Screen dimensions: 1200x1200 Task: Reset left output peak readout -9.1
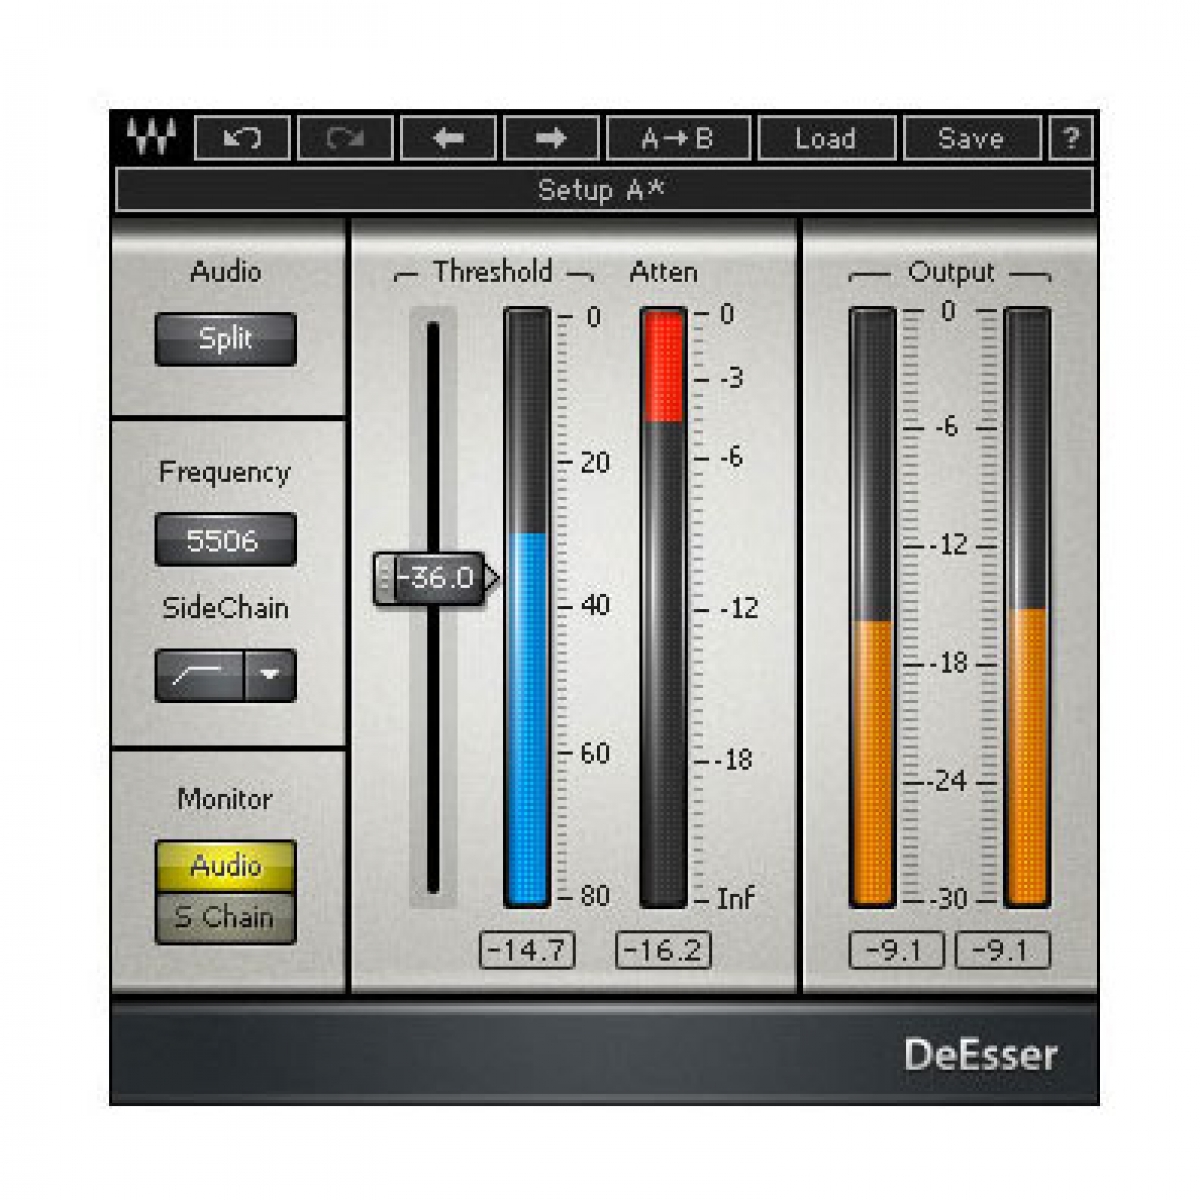(x=896, y=950)
